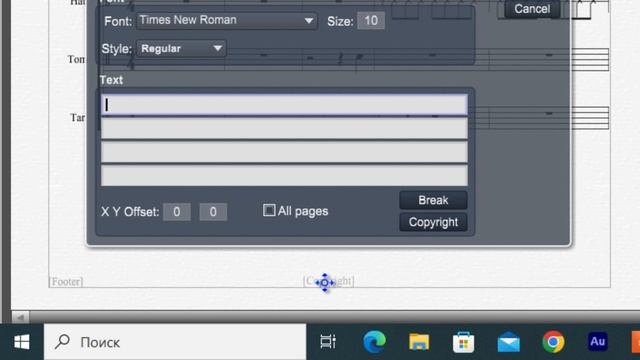This screenshot has width=640, height=360.
Task: Click the Size field showing 10
Action: tap(371, 20)
